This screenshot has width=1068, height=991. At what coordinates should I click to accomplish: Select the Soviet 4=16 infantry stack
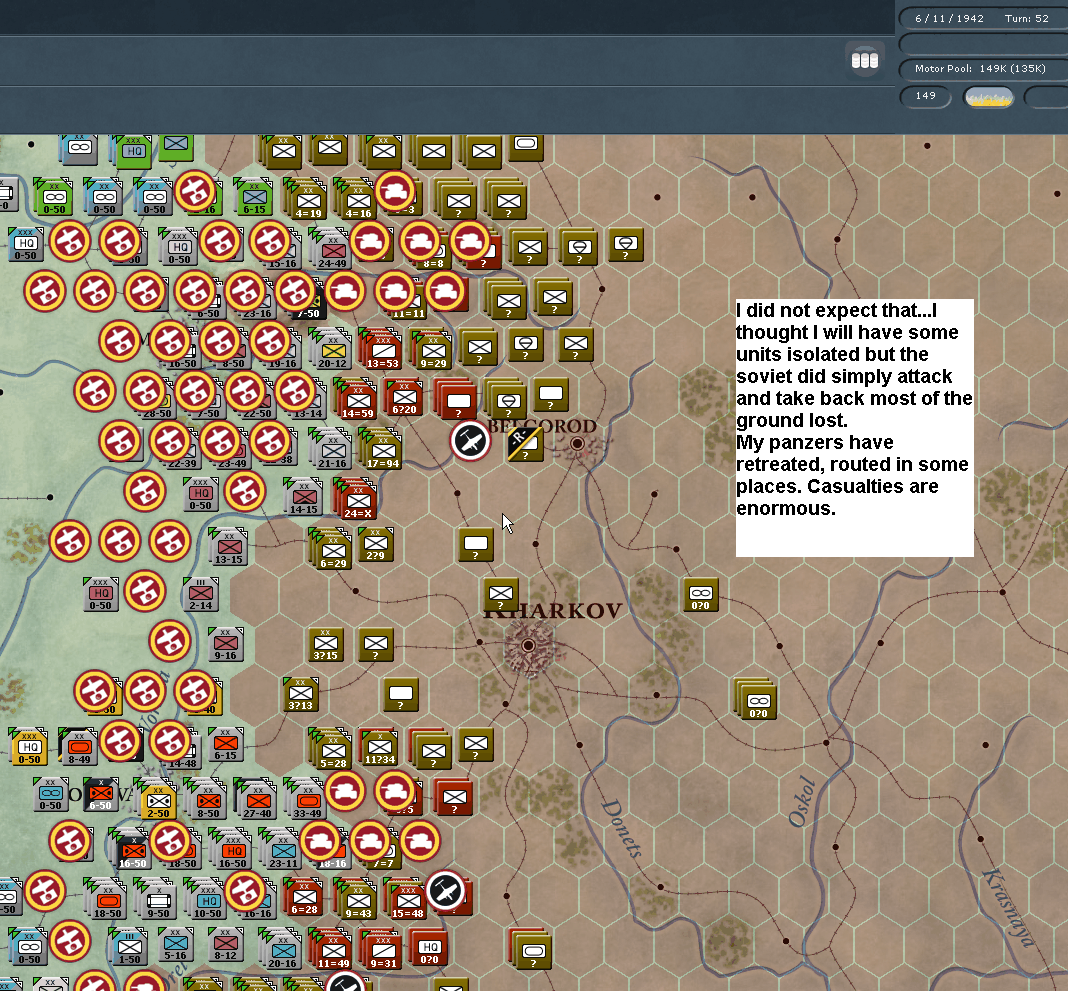point(357,200)
